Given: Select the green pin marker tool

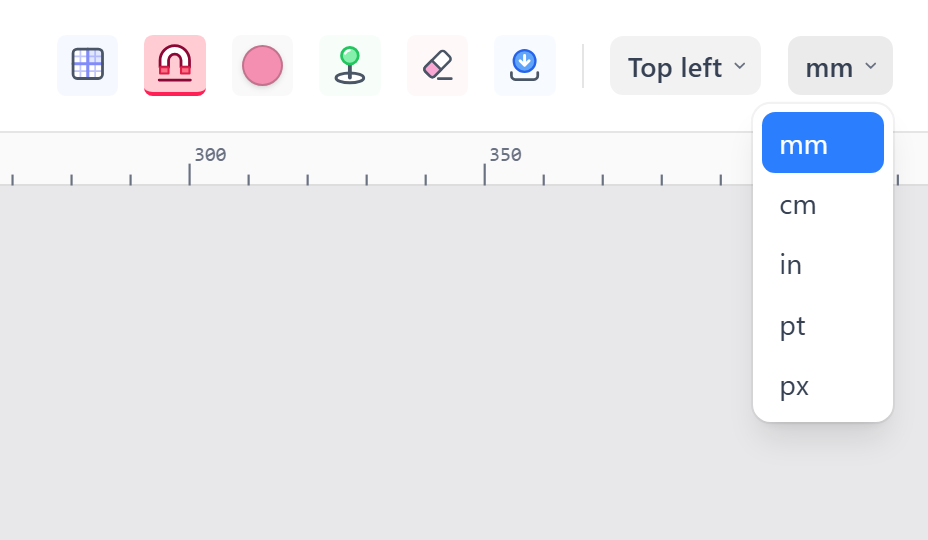Looking at the screenshot, I should tap(350, 65).
